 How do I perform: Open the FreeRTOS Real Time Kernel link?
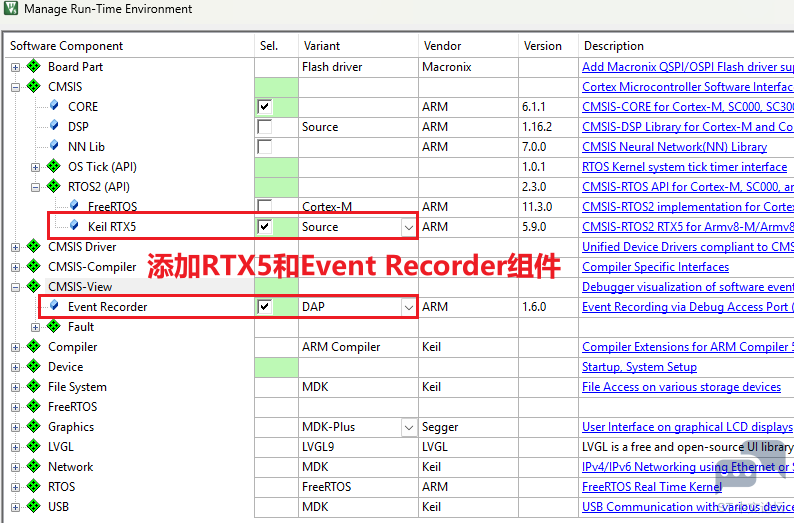pyautogui.click(x=652, y=487)
